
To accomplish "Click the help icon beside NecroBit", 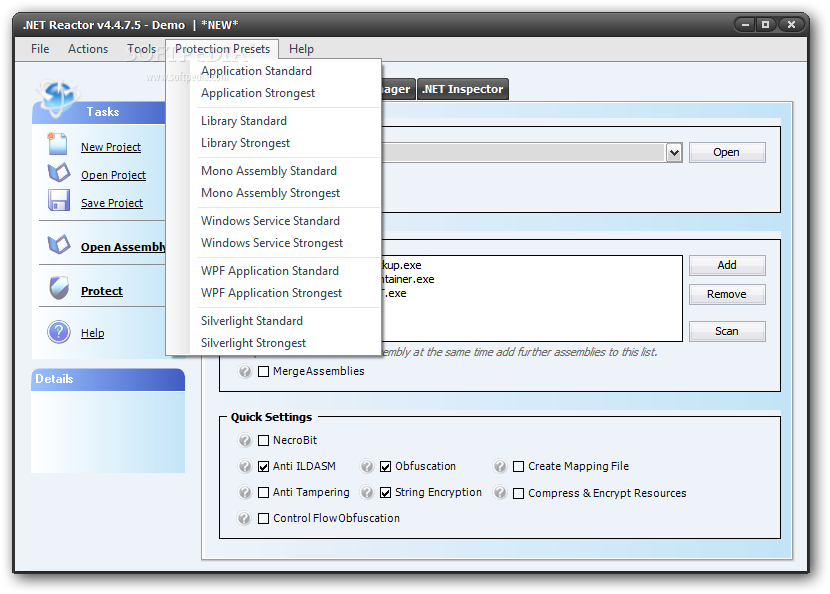I will click(245, 440).
